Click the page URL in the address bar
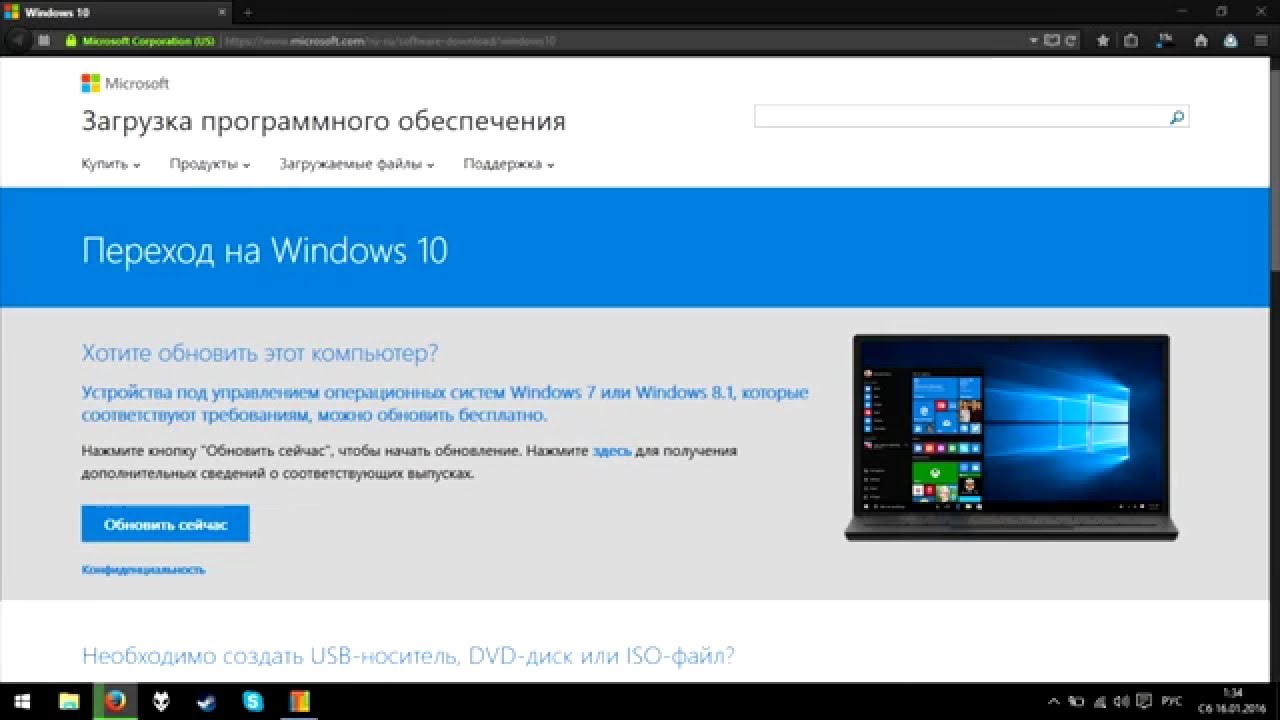Screen dimensions: 1280x720 pyautogui.click(x=390, y=41)
